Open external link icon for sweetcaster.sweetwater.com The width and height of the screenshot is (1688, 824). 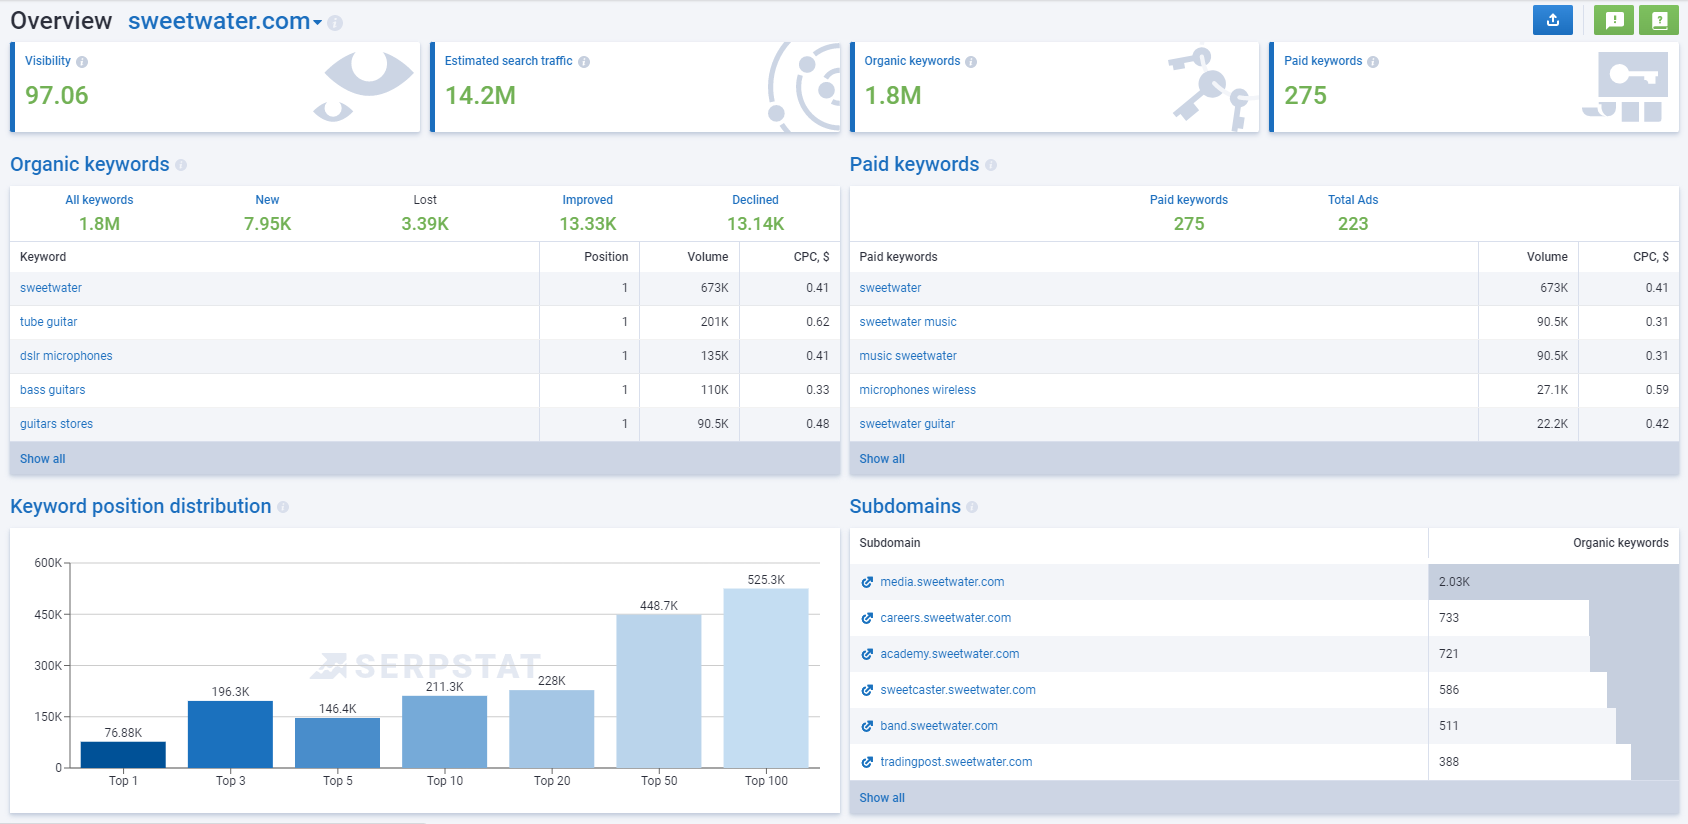867,690
